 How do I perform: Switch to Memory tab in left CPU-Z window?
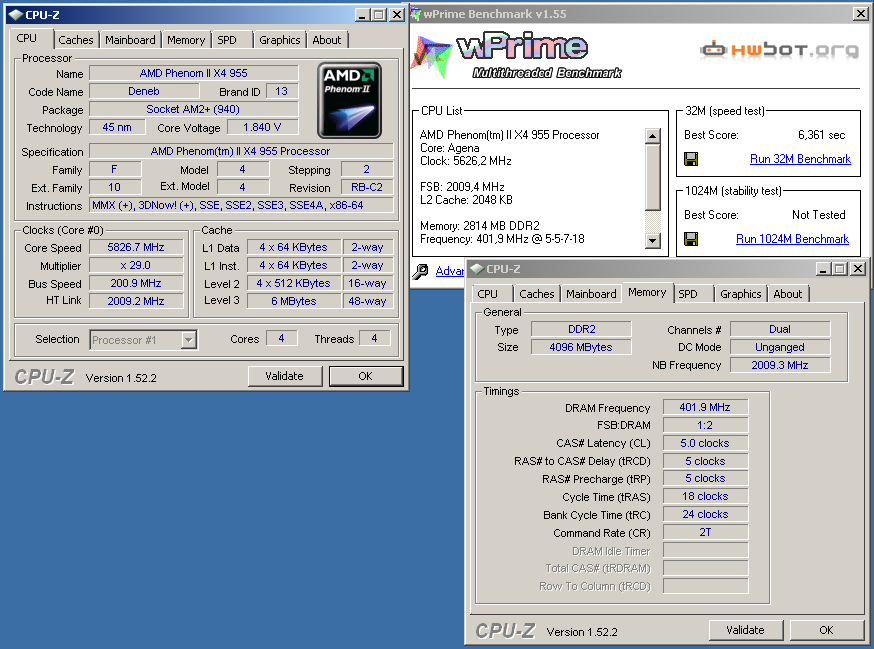[186, 40]
